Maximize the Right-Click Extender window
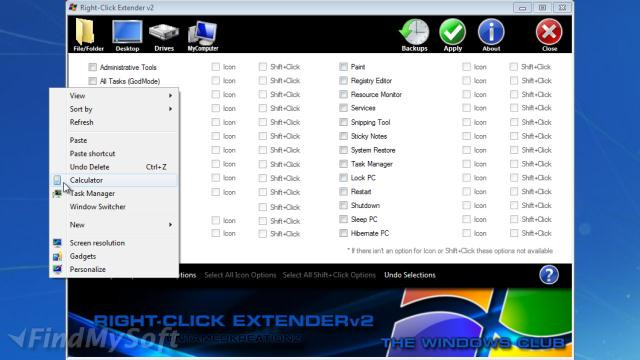Screen dimensions: 640x360 [x=542, y=7]
